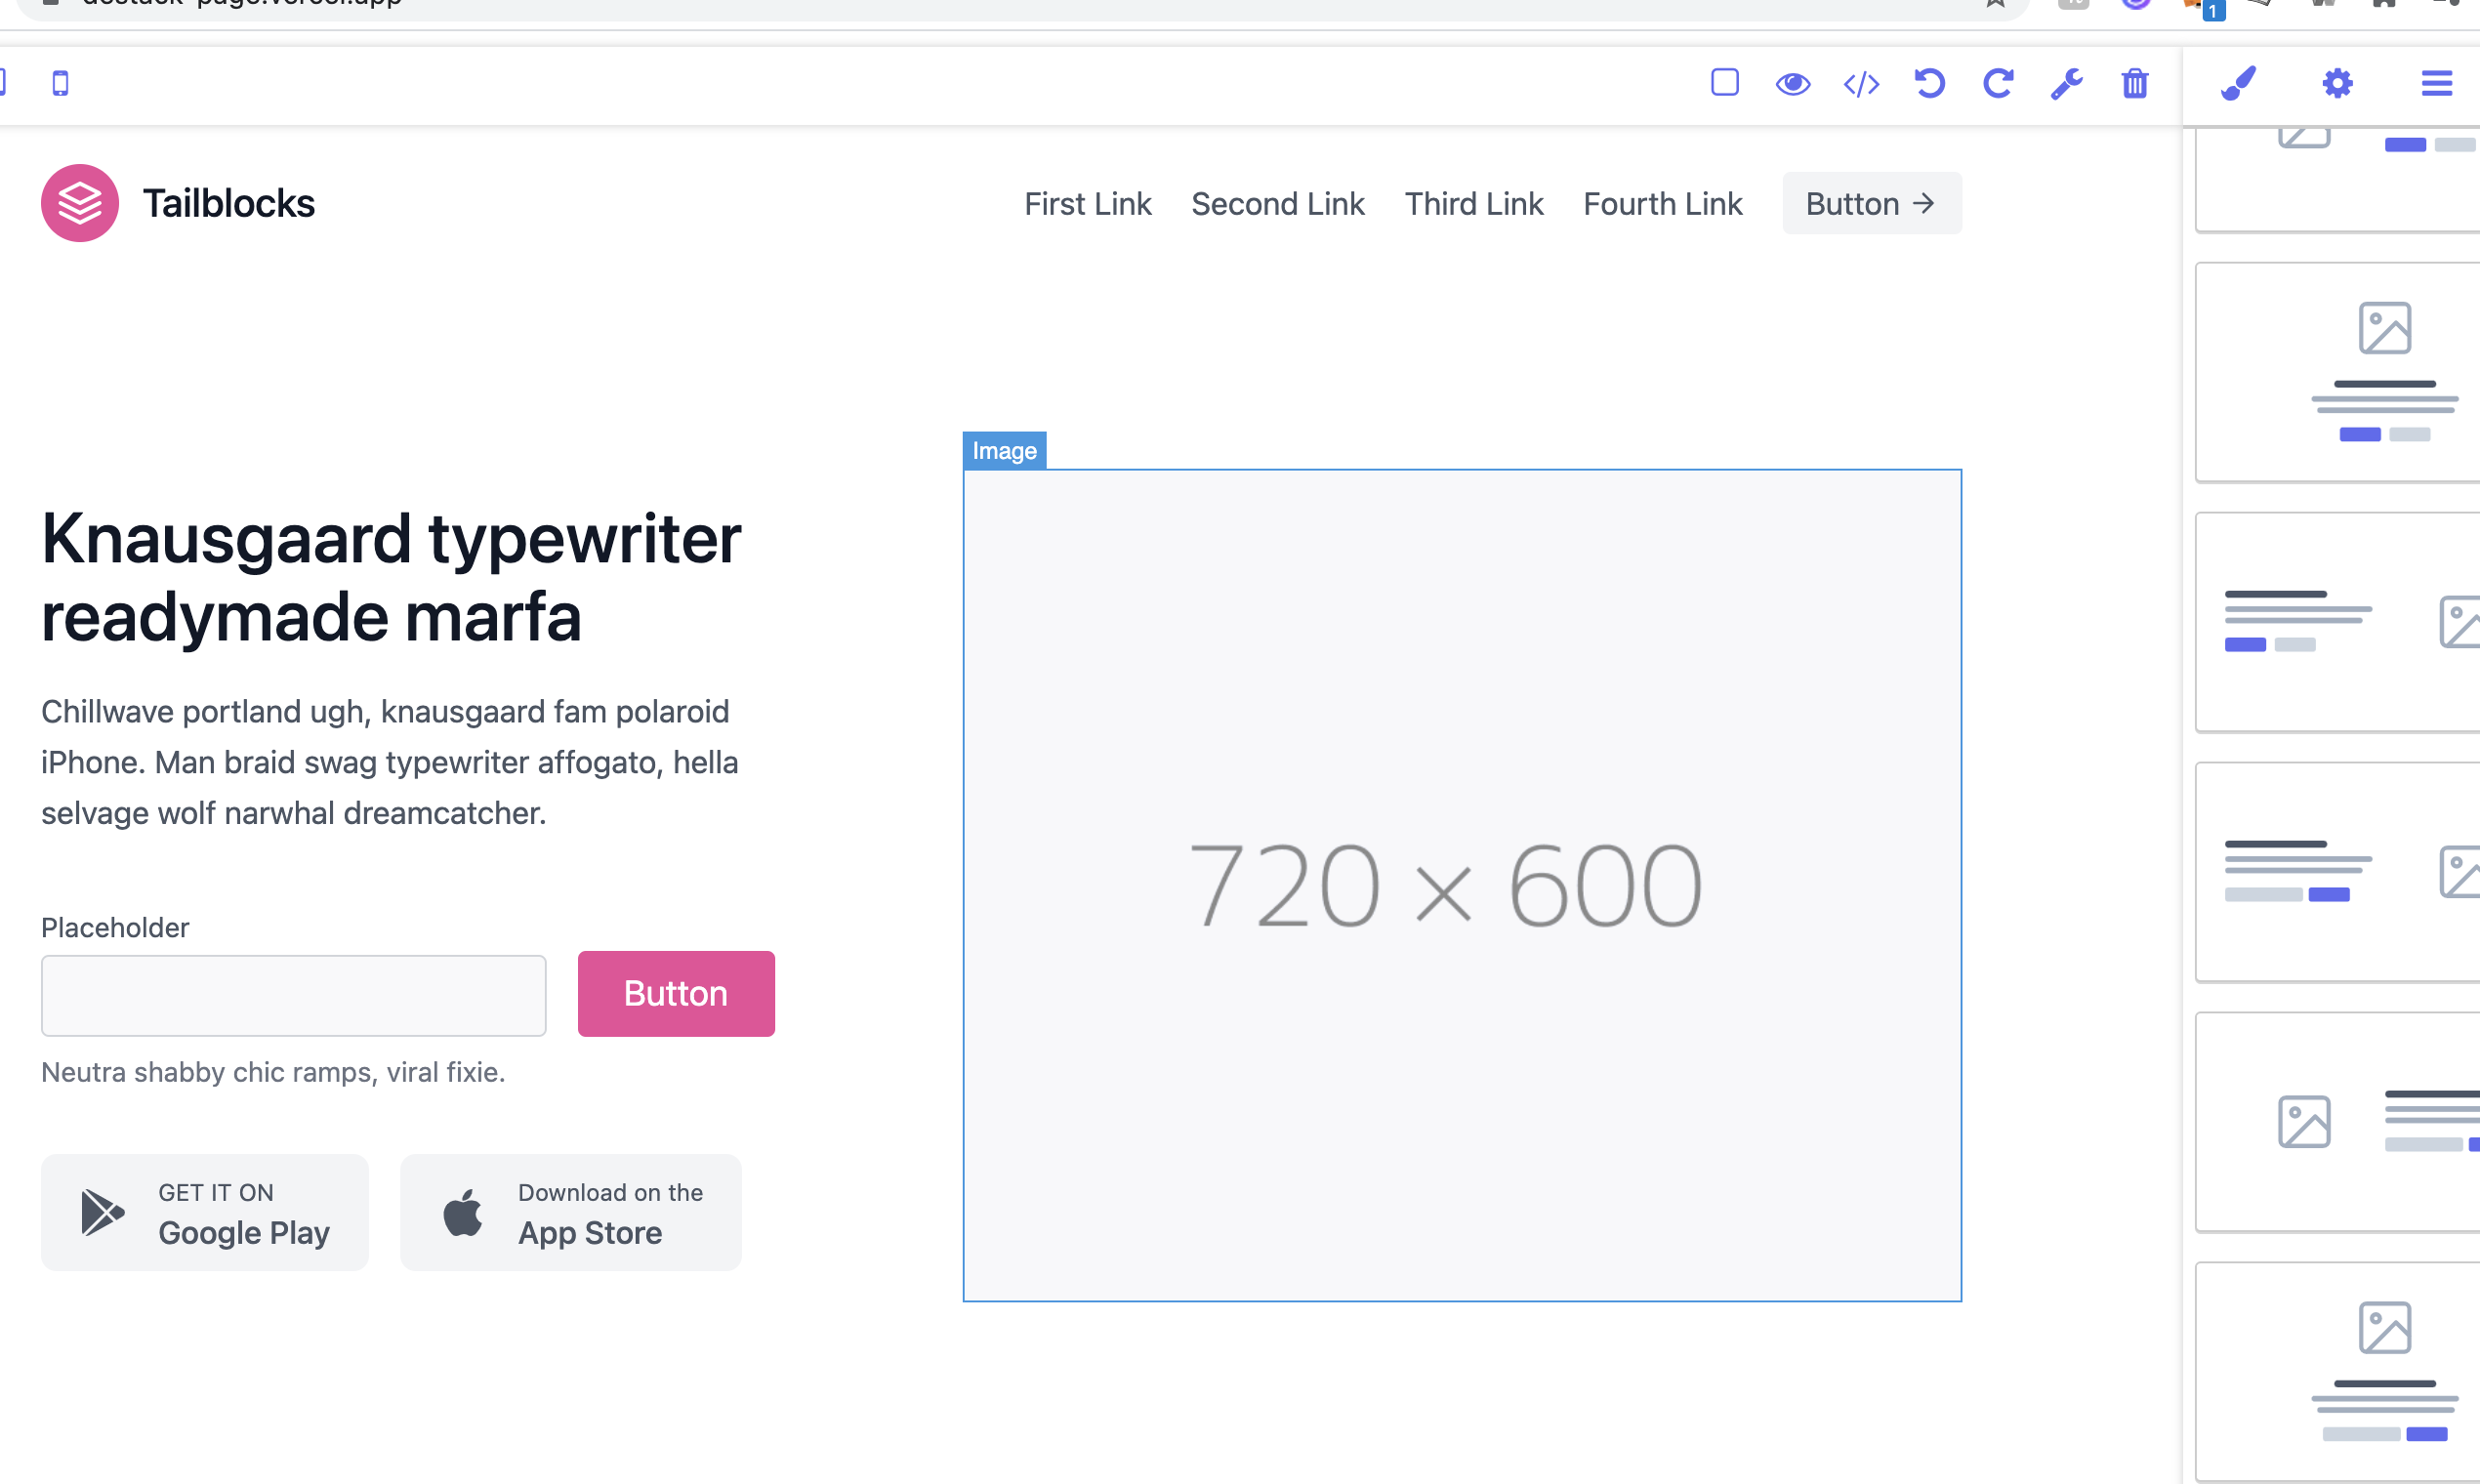Viewport: 2480px width, 1484px height.
Task: Open the theme paintbrush customizer
Action: [2237, 83]
